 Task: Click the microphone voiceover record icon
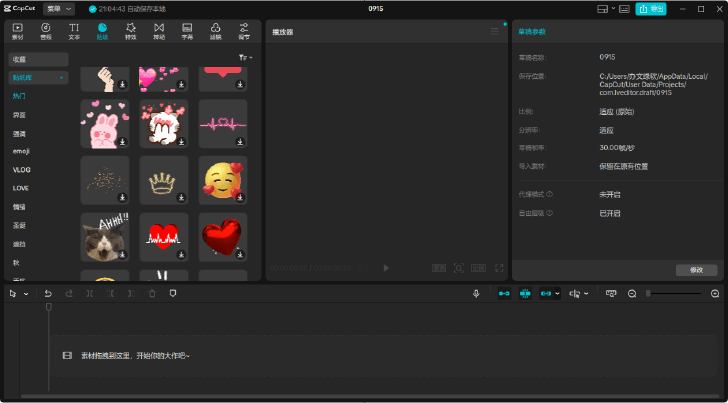click(476, 293)
